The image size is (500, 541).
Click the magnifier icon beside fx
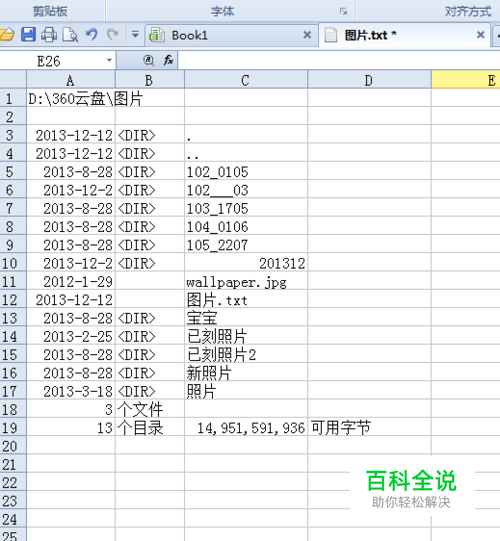click(149, 61)
